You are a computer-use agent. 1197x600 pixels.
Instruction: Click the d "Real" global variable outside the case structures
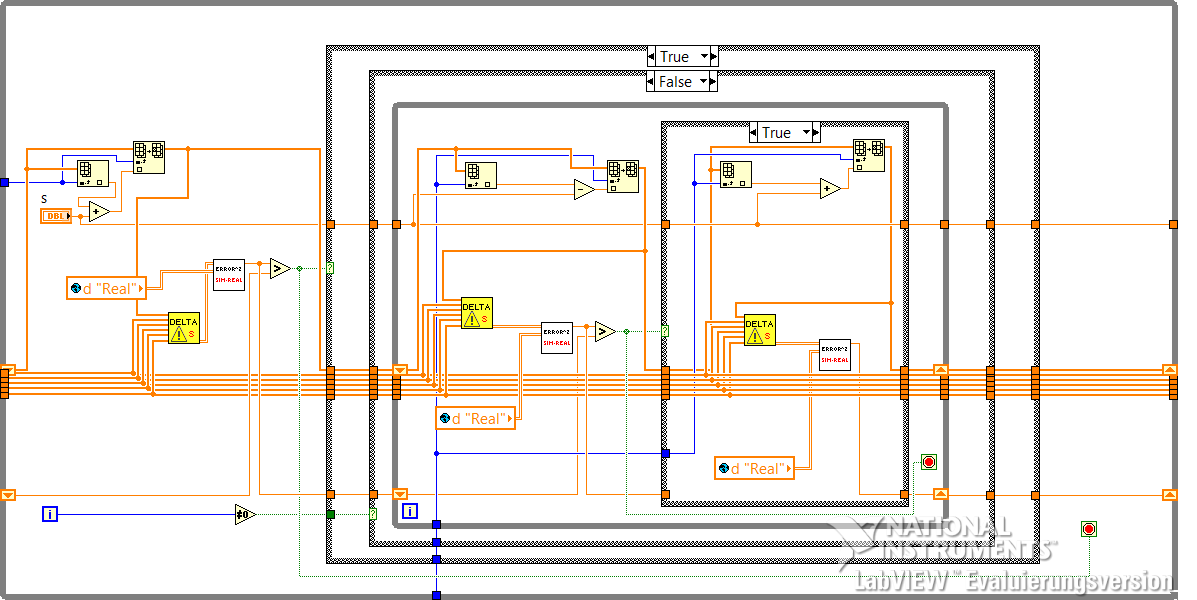[106, 289]
